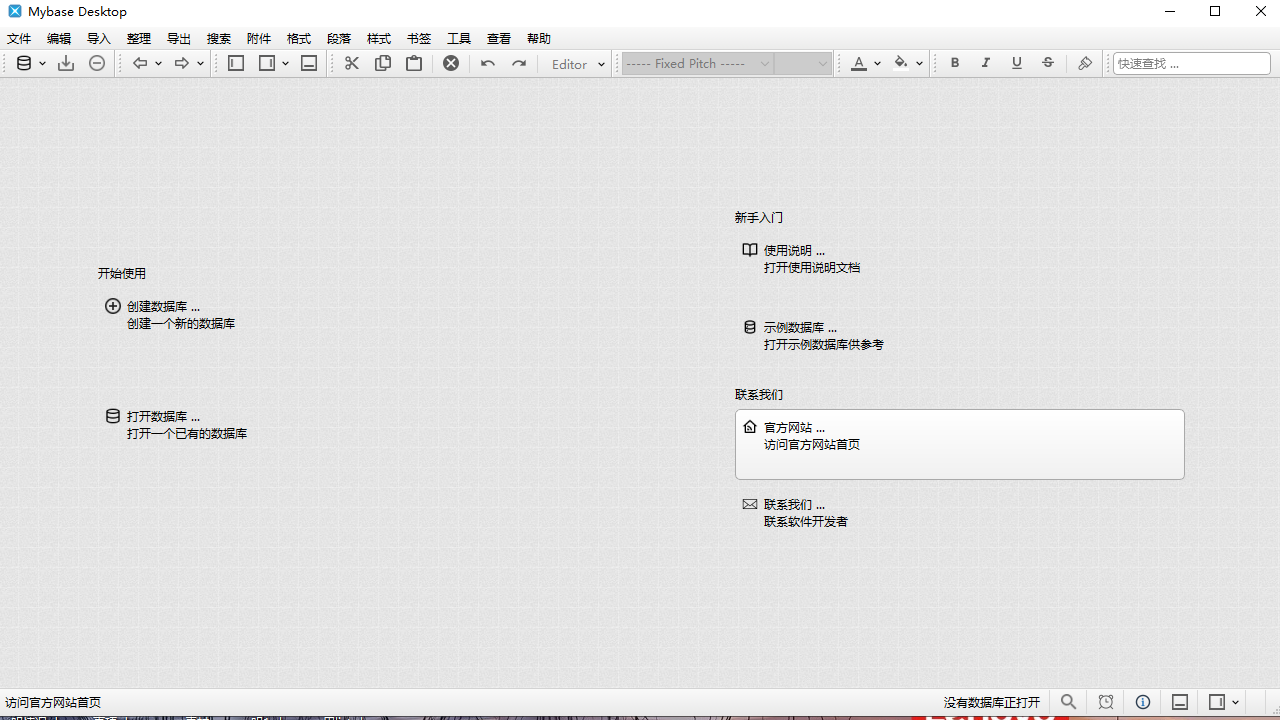
Task: Select the Cut tool in the toolbar
Action: (x=351, y=63)
